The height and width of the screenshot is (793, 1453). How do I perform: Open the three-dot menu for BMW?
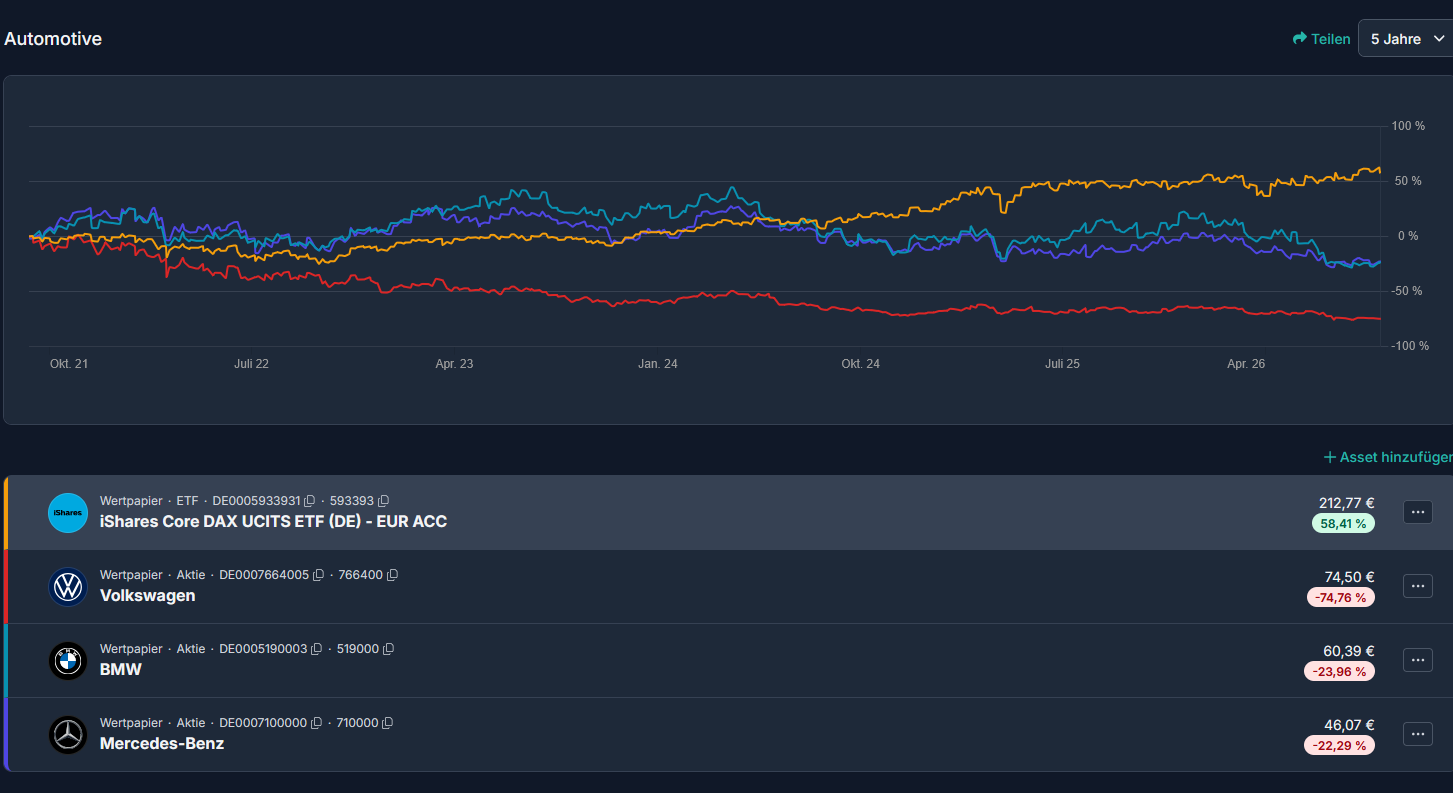tap(1418, 660)
